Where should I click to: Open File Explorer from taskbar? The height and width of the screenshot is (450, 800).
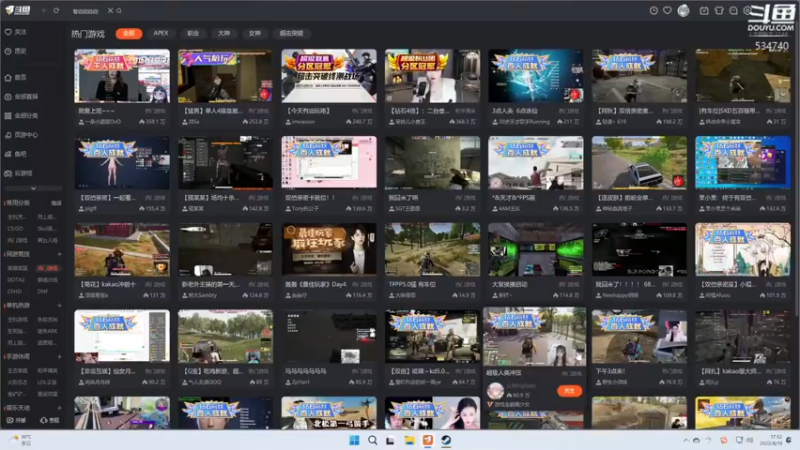409,440
